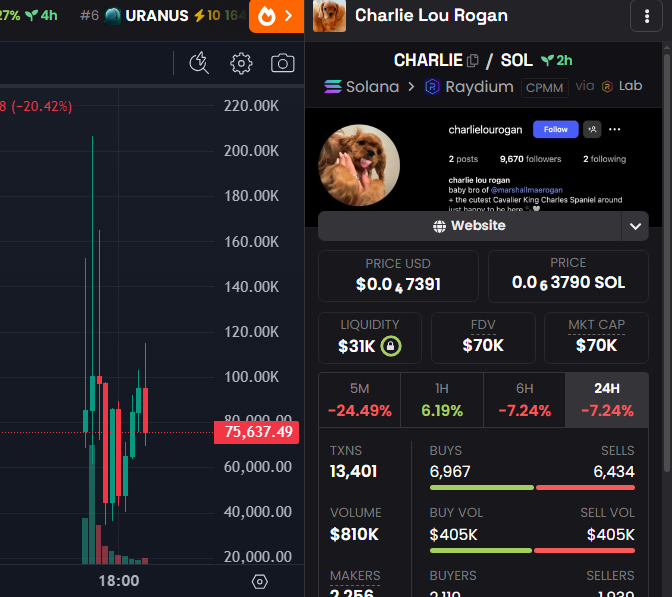This screenshot has height=597, width=672.
Task: Click the buy vol versus sell vol bar
Action: tap(532, 551)
